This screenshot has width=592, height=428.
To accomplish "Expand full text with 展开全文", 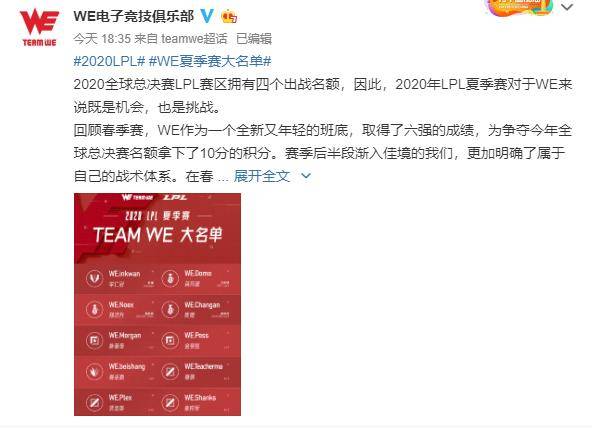I will click(x=262, y=176).
